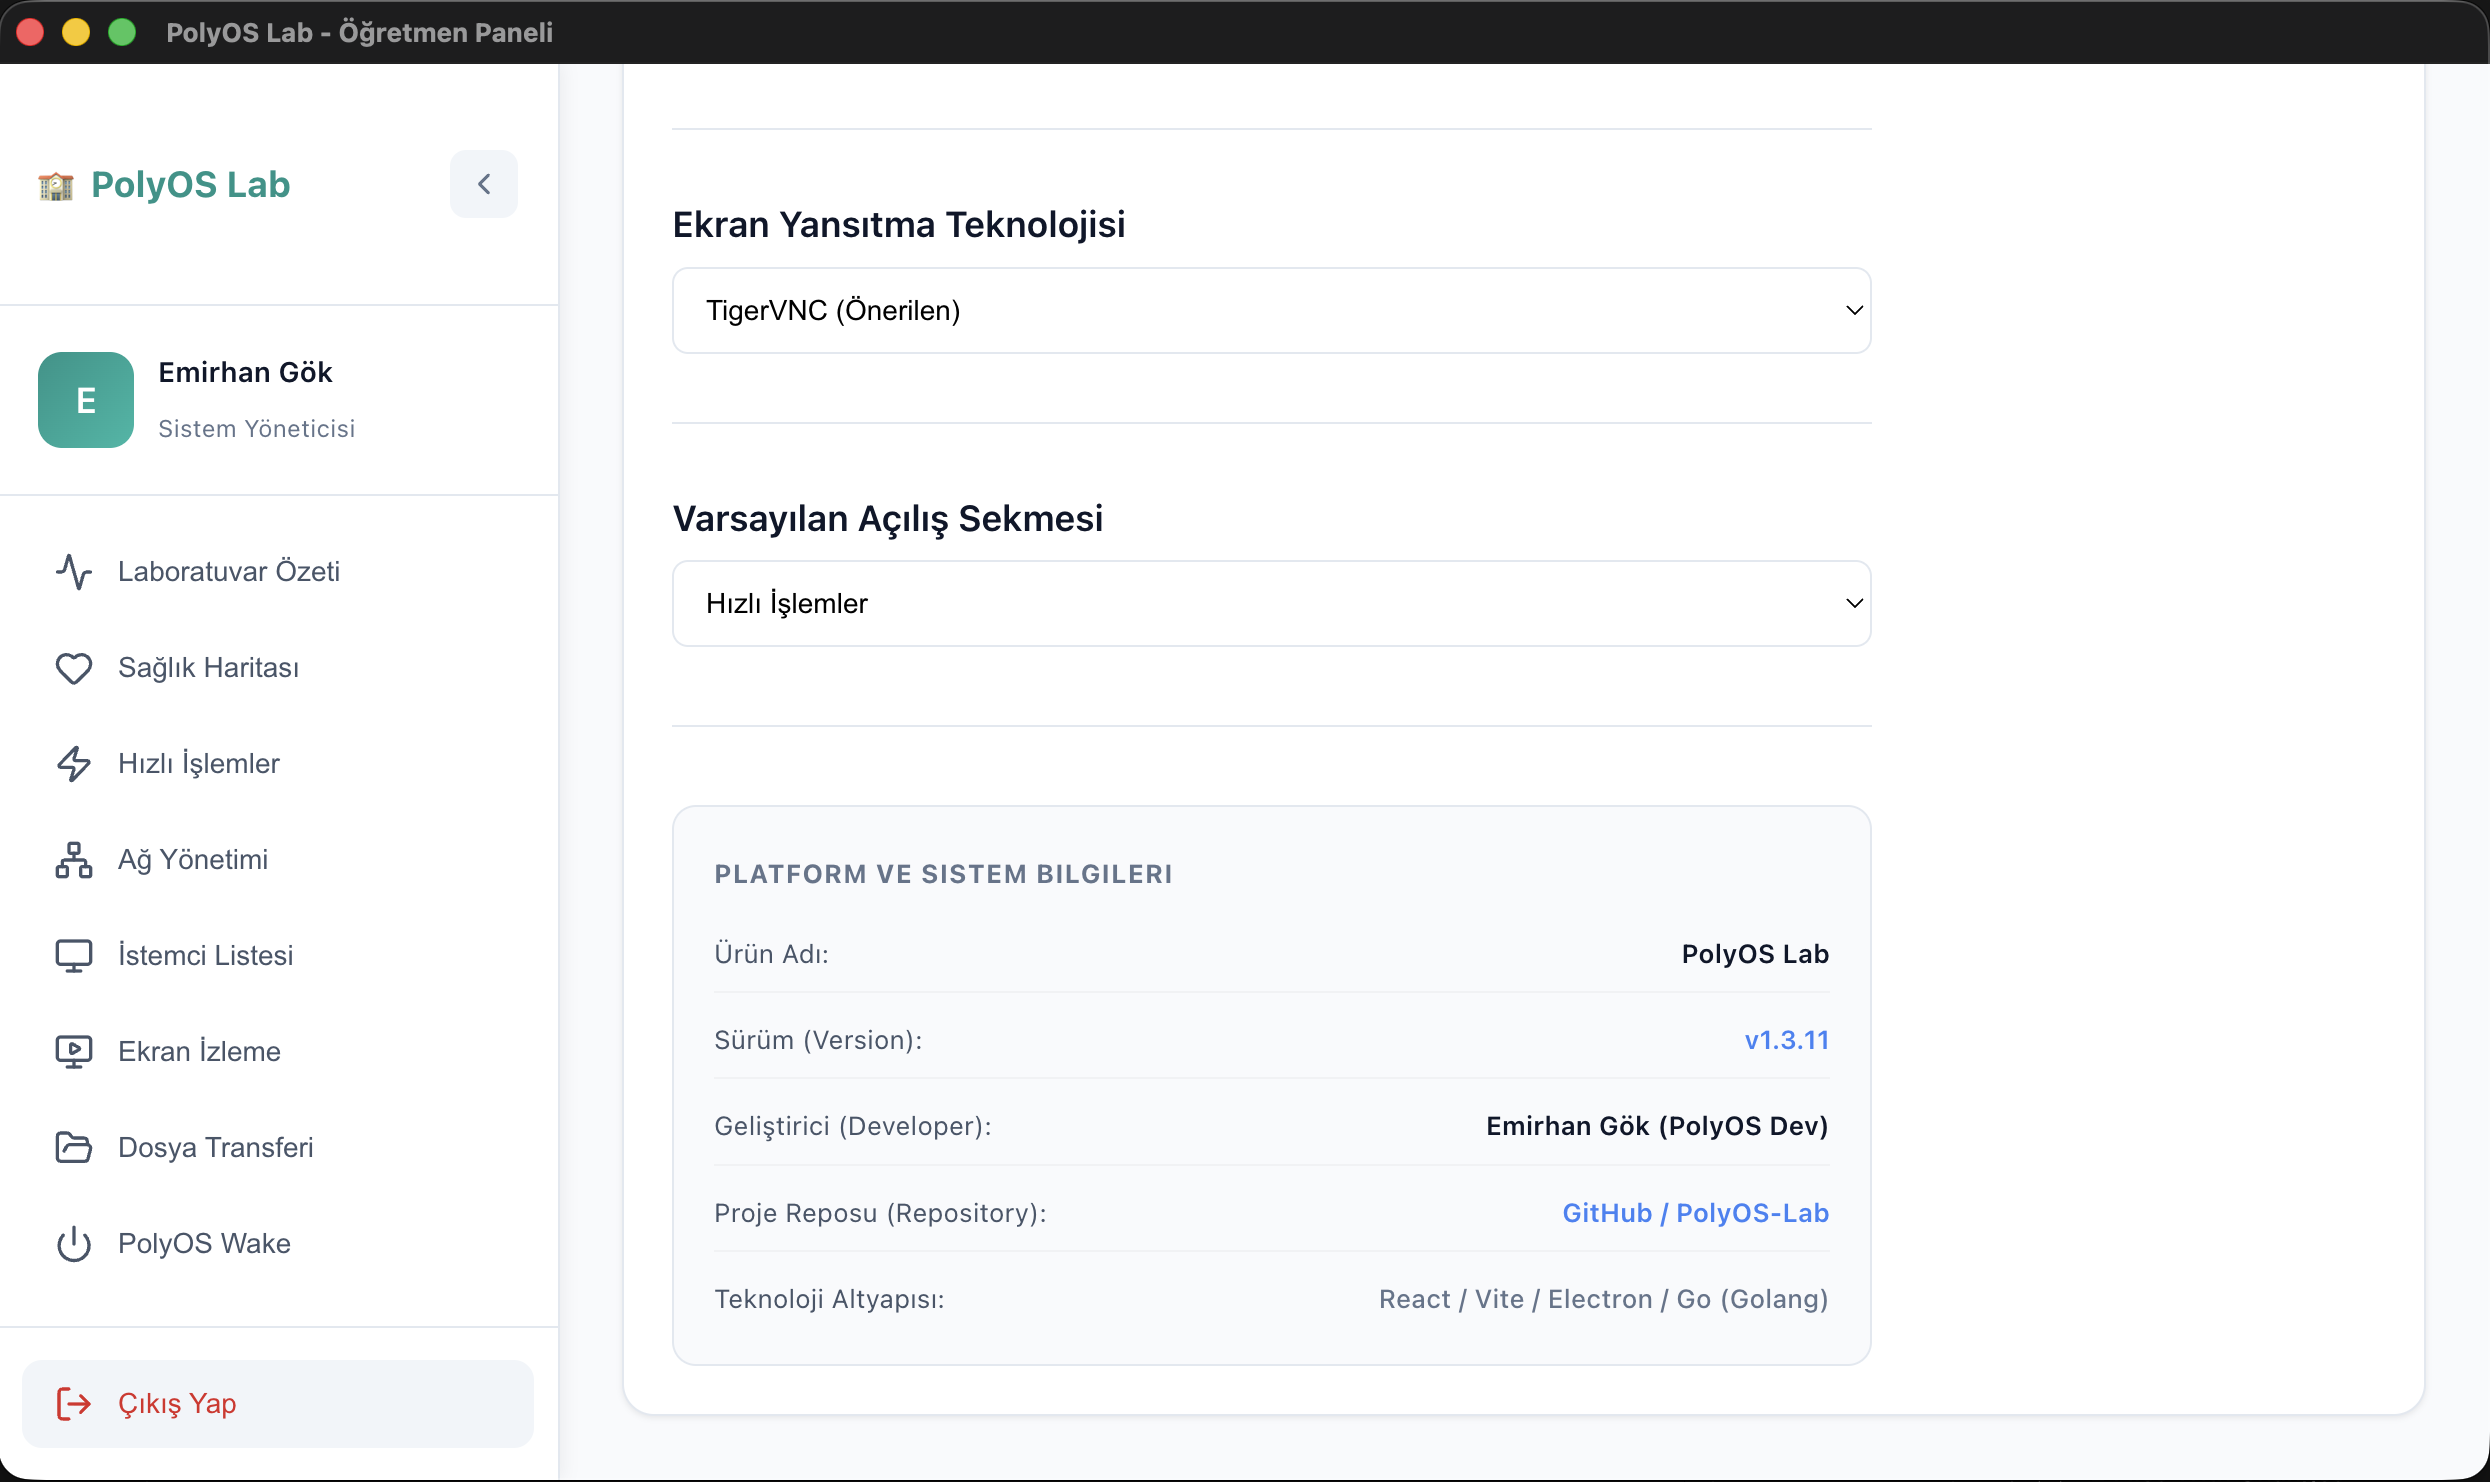Click the Sağlık Haritası heart icon
The image size is (2490, 1482).
point(74,668)
